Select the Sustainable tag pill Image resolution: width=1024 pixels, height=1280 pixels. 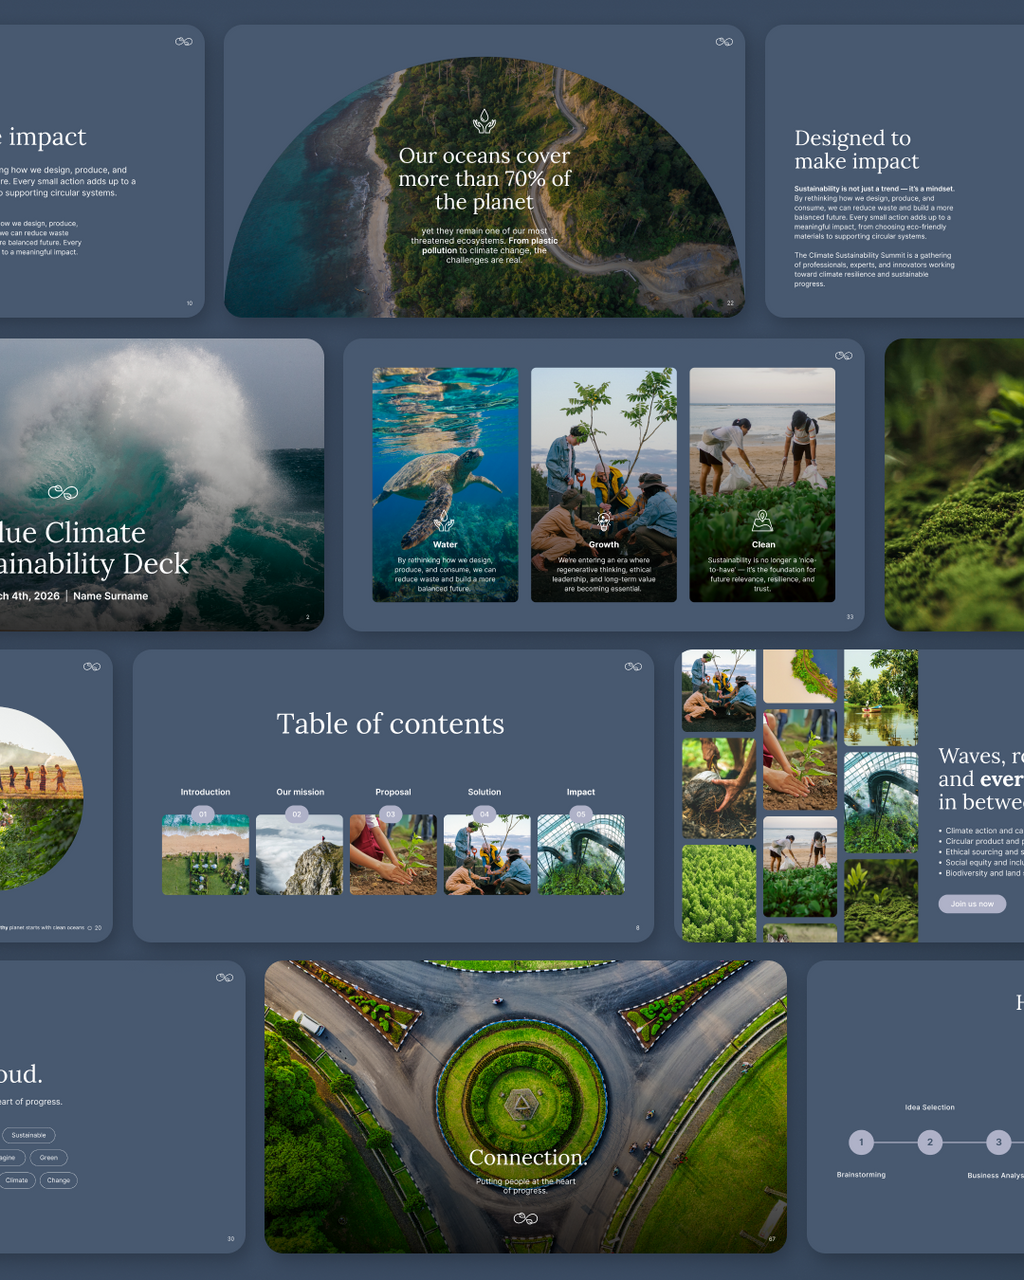pyautogui.click(x=29, y=1135)
